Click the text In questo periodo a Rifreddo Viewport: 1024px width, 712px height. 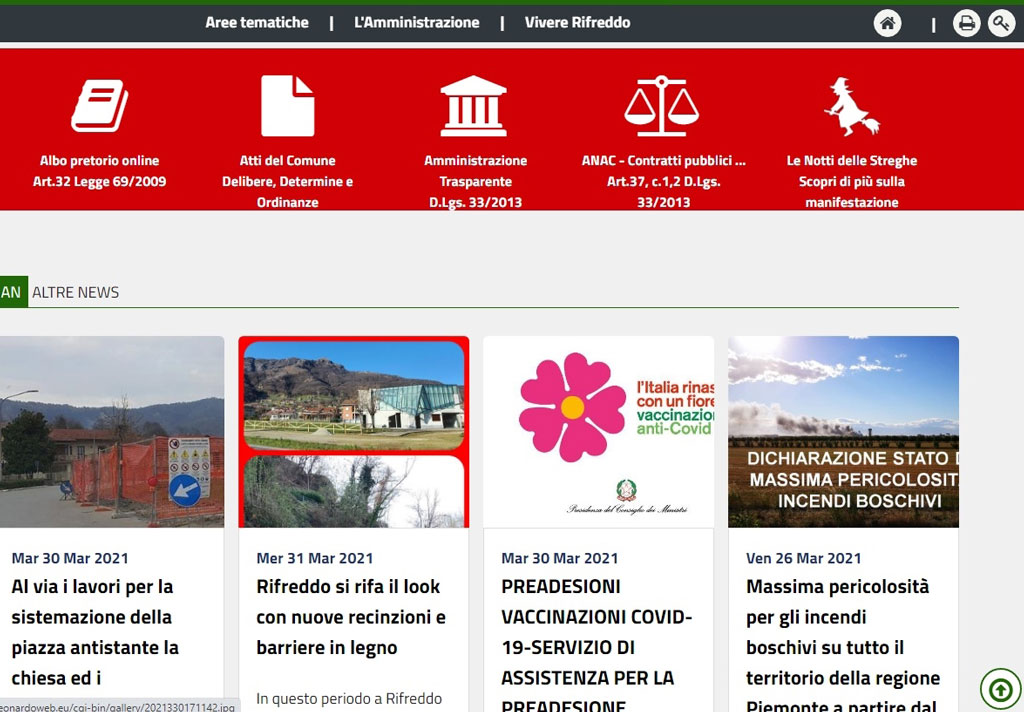pyautogui.click(x=349, y=699)
